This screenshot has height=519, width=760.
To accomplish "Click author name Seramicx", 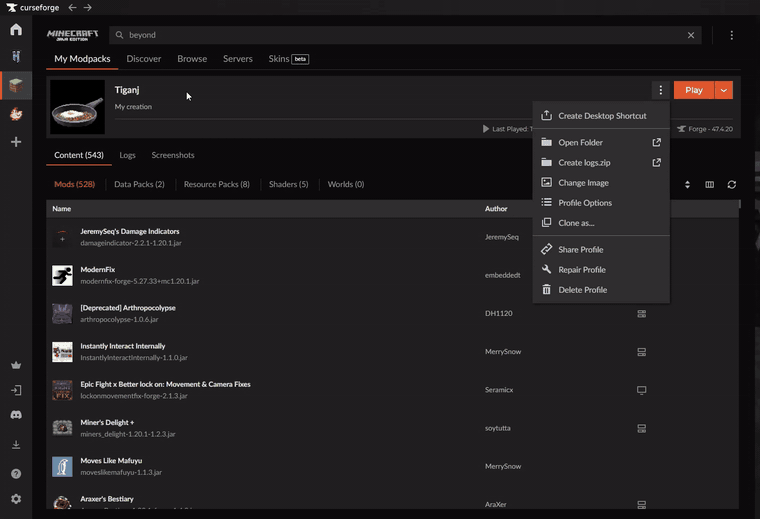I will [x=499, y=390].
